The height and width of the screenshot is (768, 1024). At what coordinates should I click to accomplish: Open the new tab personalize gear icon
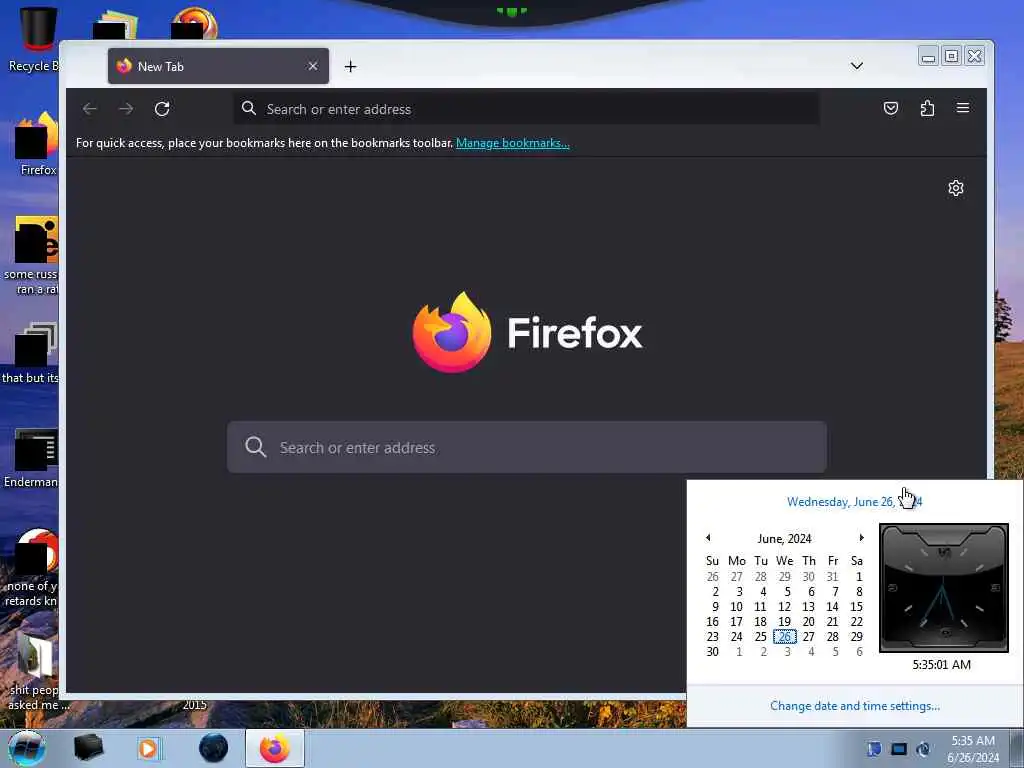tap(955, 188)
